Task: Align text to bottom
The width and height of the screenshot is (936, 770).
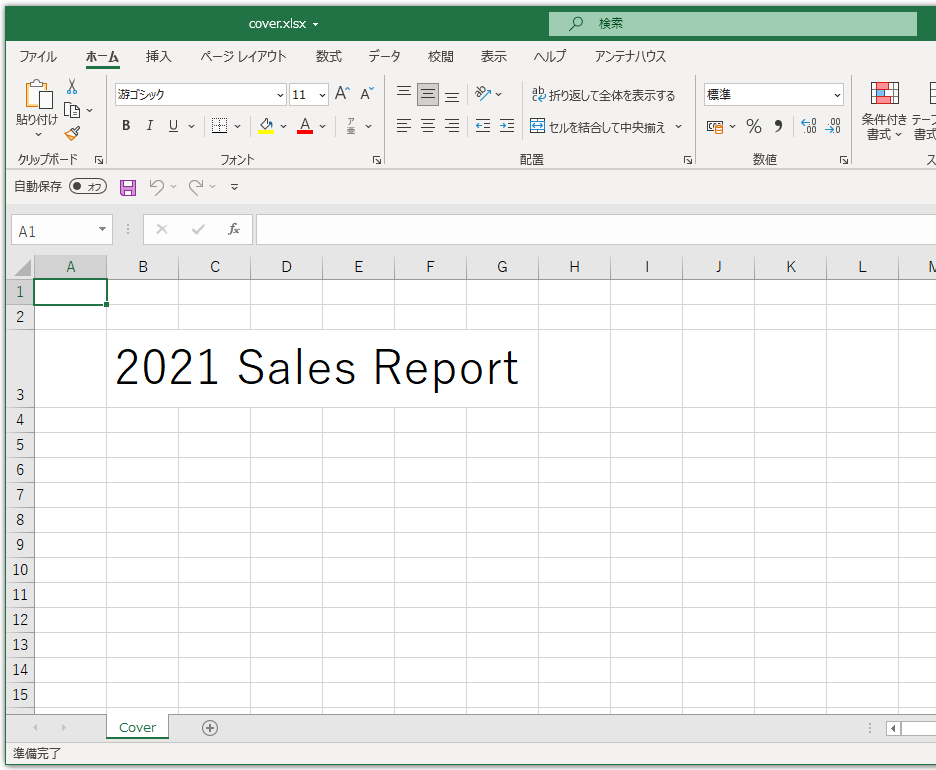Action: point(452,95)
